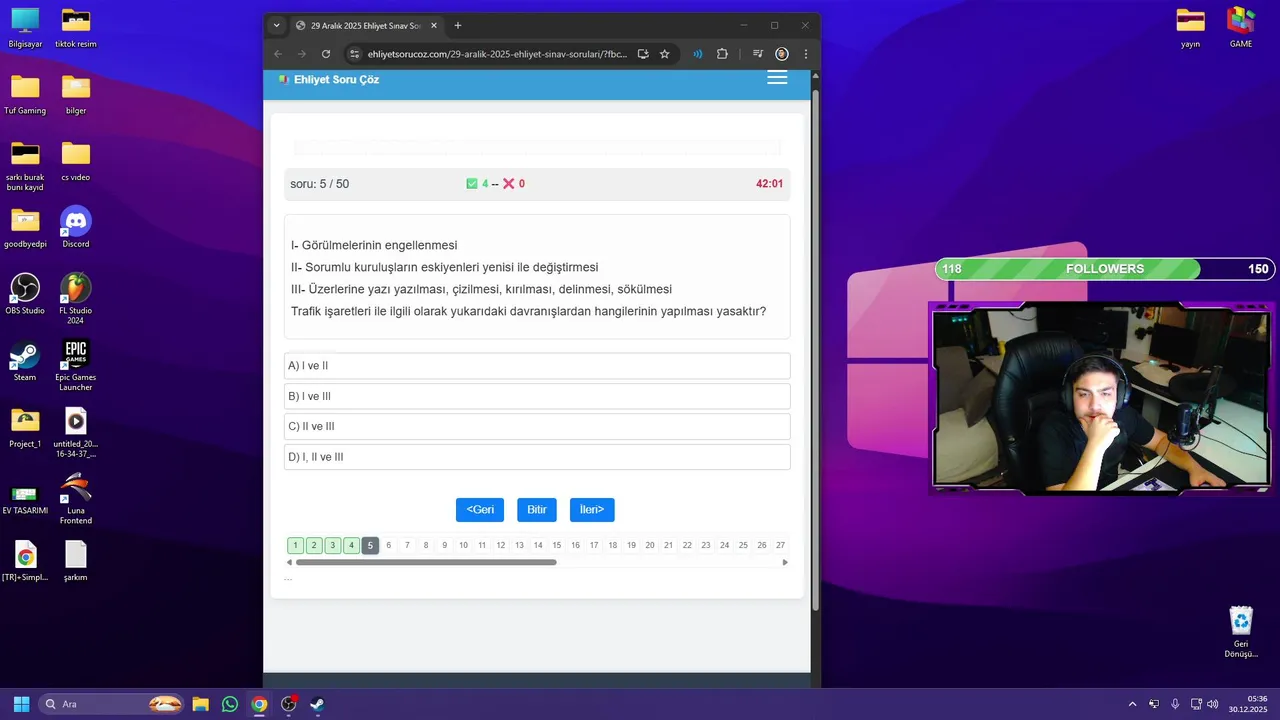The image size is (1280, 720).
Task: Select the FL Studio 2024 shortcut
Action: [76, 299]
